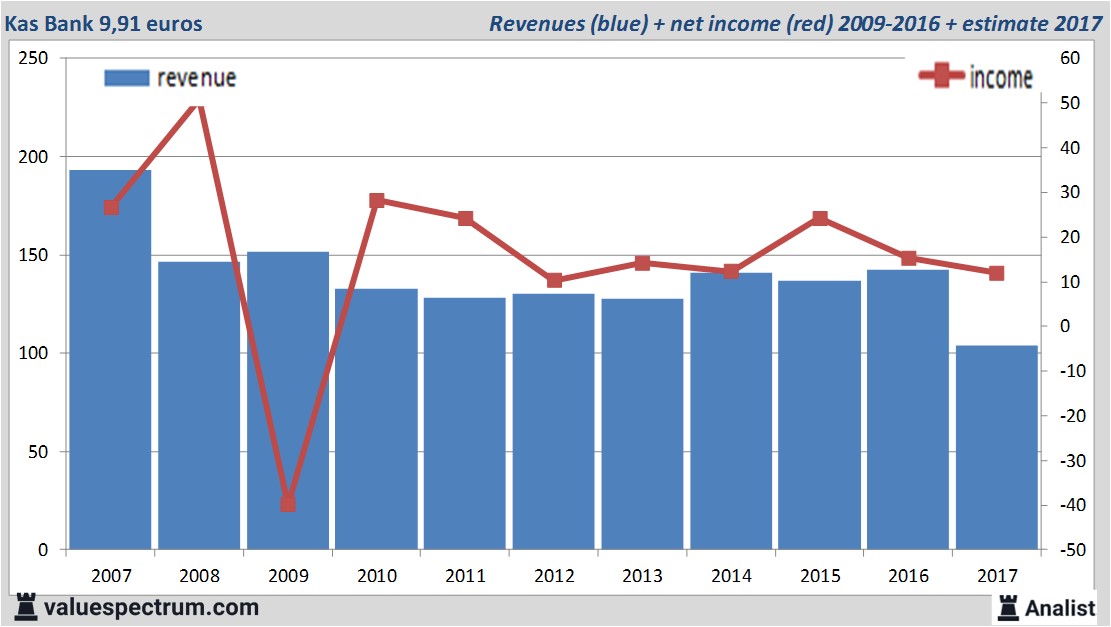The height and width of the screenshot is (627, 1111).
Task: Click the 2007 income data marker
Action: tap(111, 208)
